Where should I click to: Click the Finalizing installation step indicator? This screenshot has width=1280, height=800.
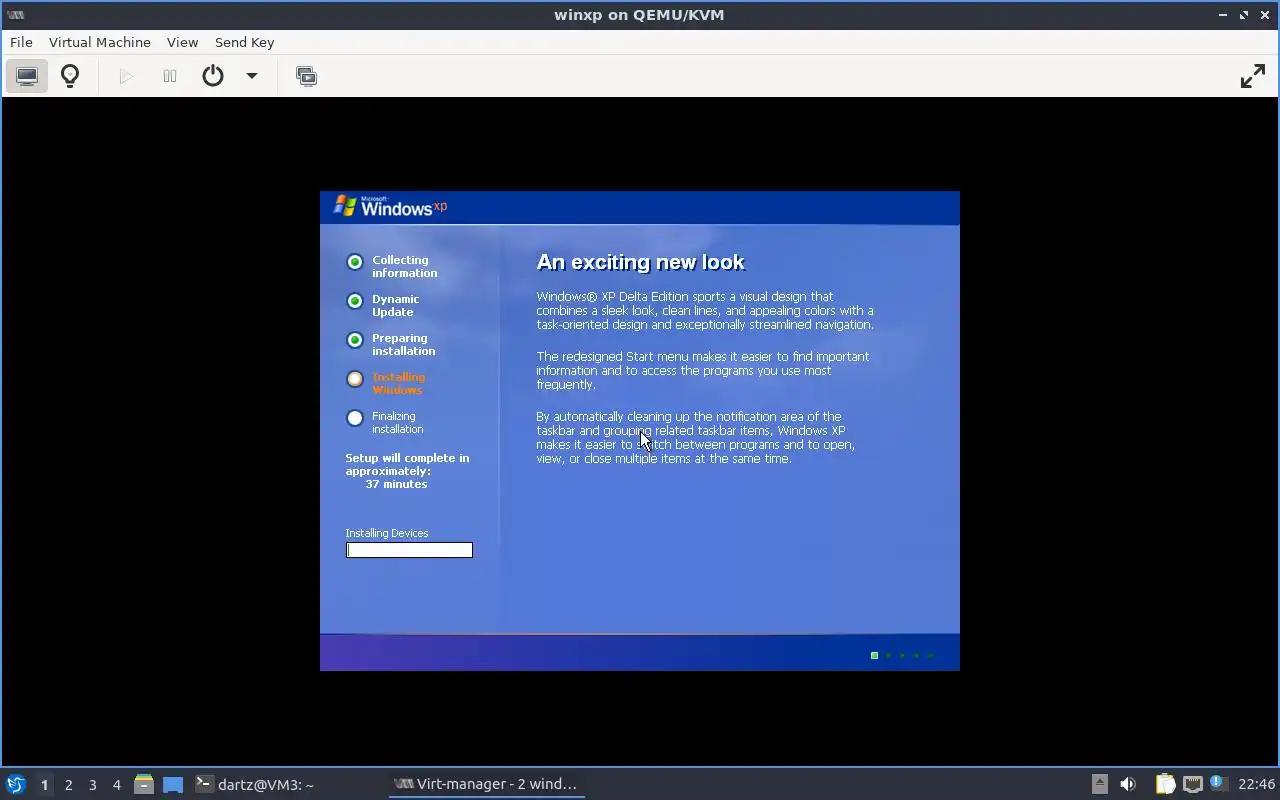(x=354, y=418)
